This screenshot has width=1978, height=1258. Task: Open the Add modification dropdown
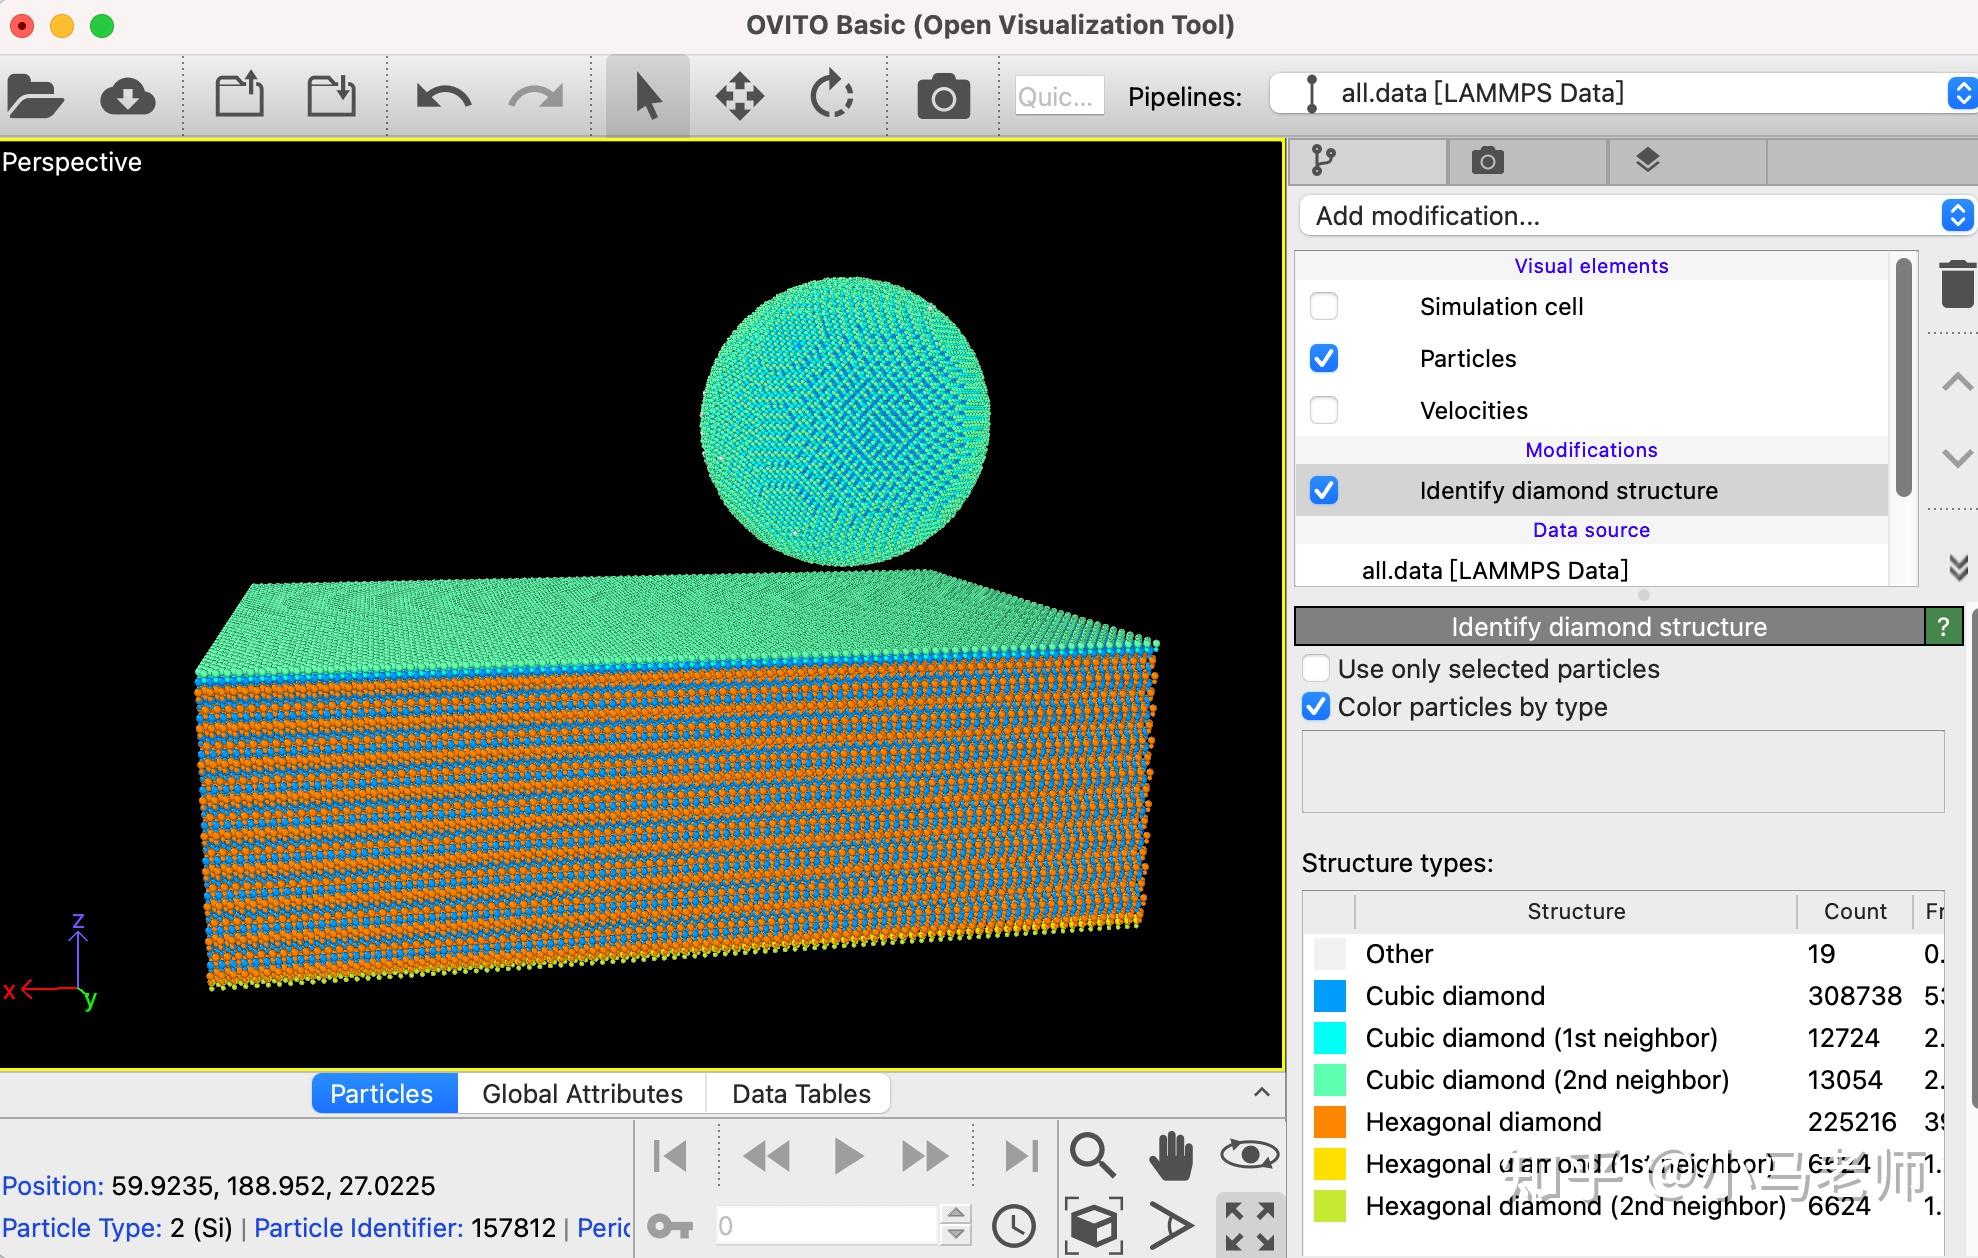point(1634,216)
